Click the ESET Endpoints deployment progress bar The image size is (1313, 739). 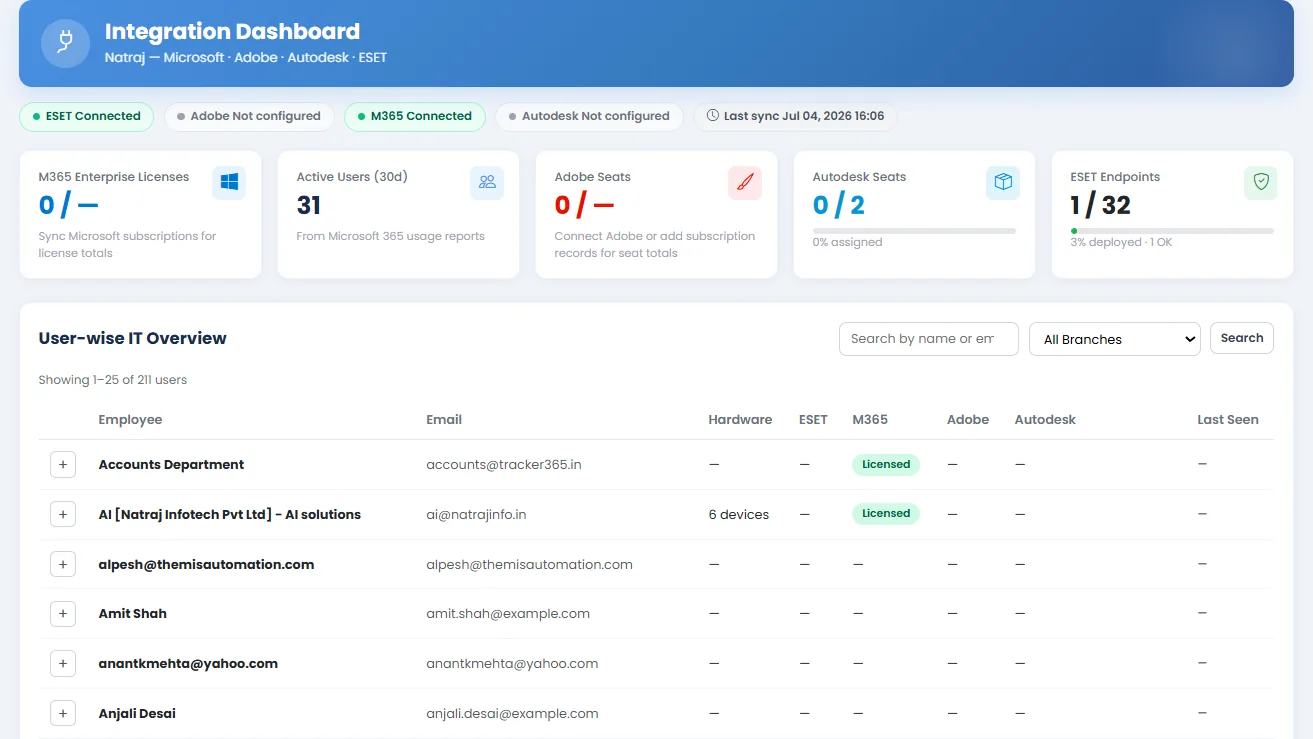click(x=1172, y=231)
